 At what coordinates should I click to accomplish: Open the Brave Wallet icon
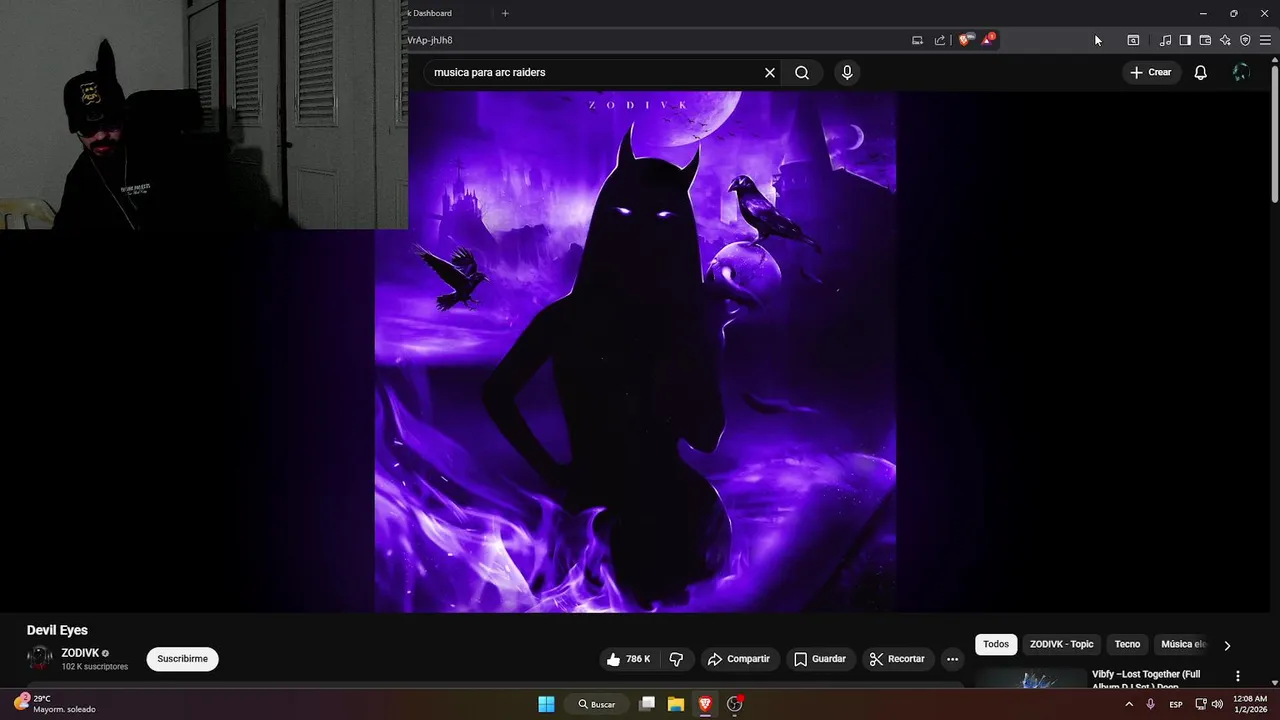1205,40
